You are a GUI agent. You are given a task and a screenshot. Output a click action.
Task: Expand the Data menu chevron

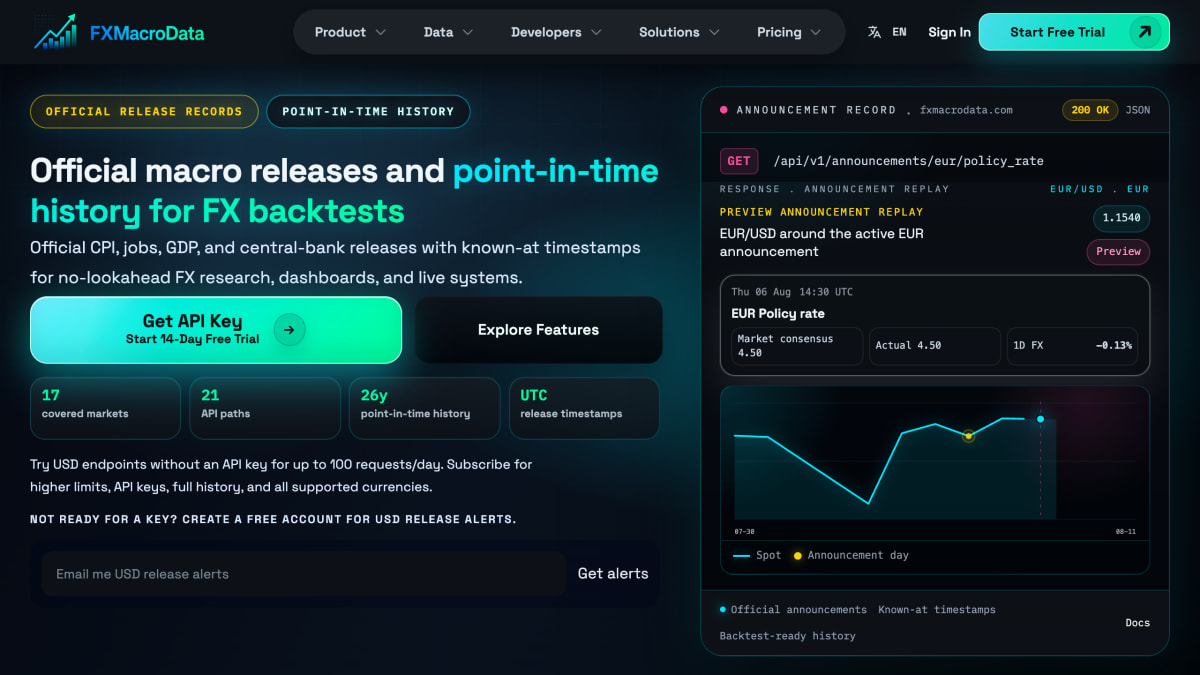point(468,32)
